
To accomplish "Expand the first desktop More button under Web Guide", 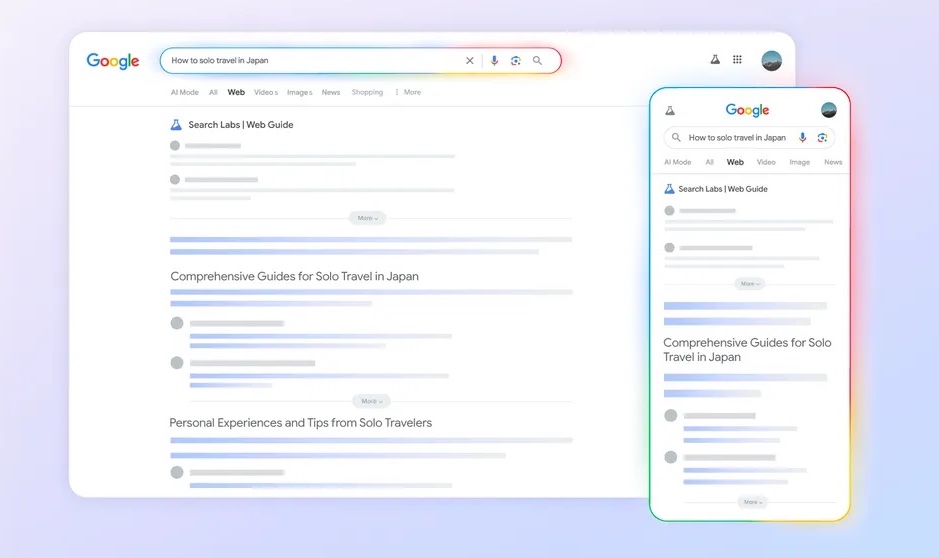I will pos(367,218).
